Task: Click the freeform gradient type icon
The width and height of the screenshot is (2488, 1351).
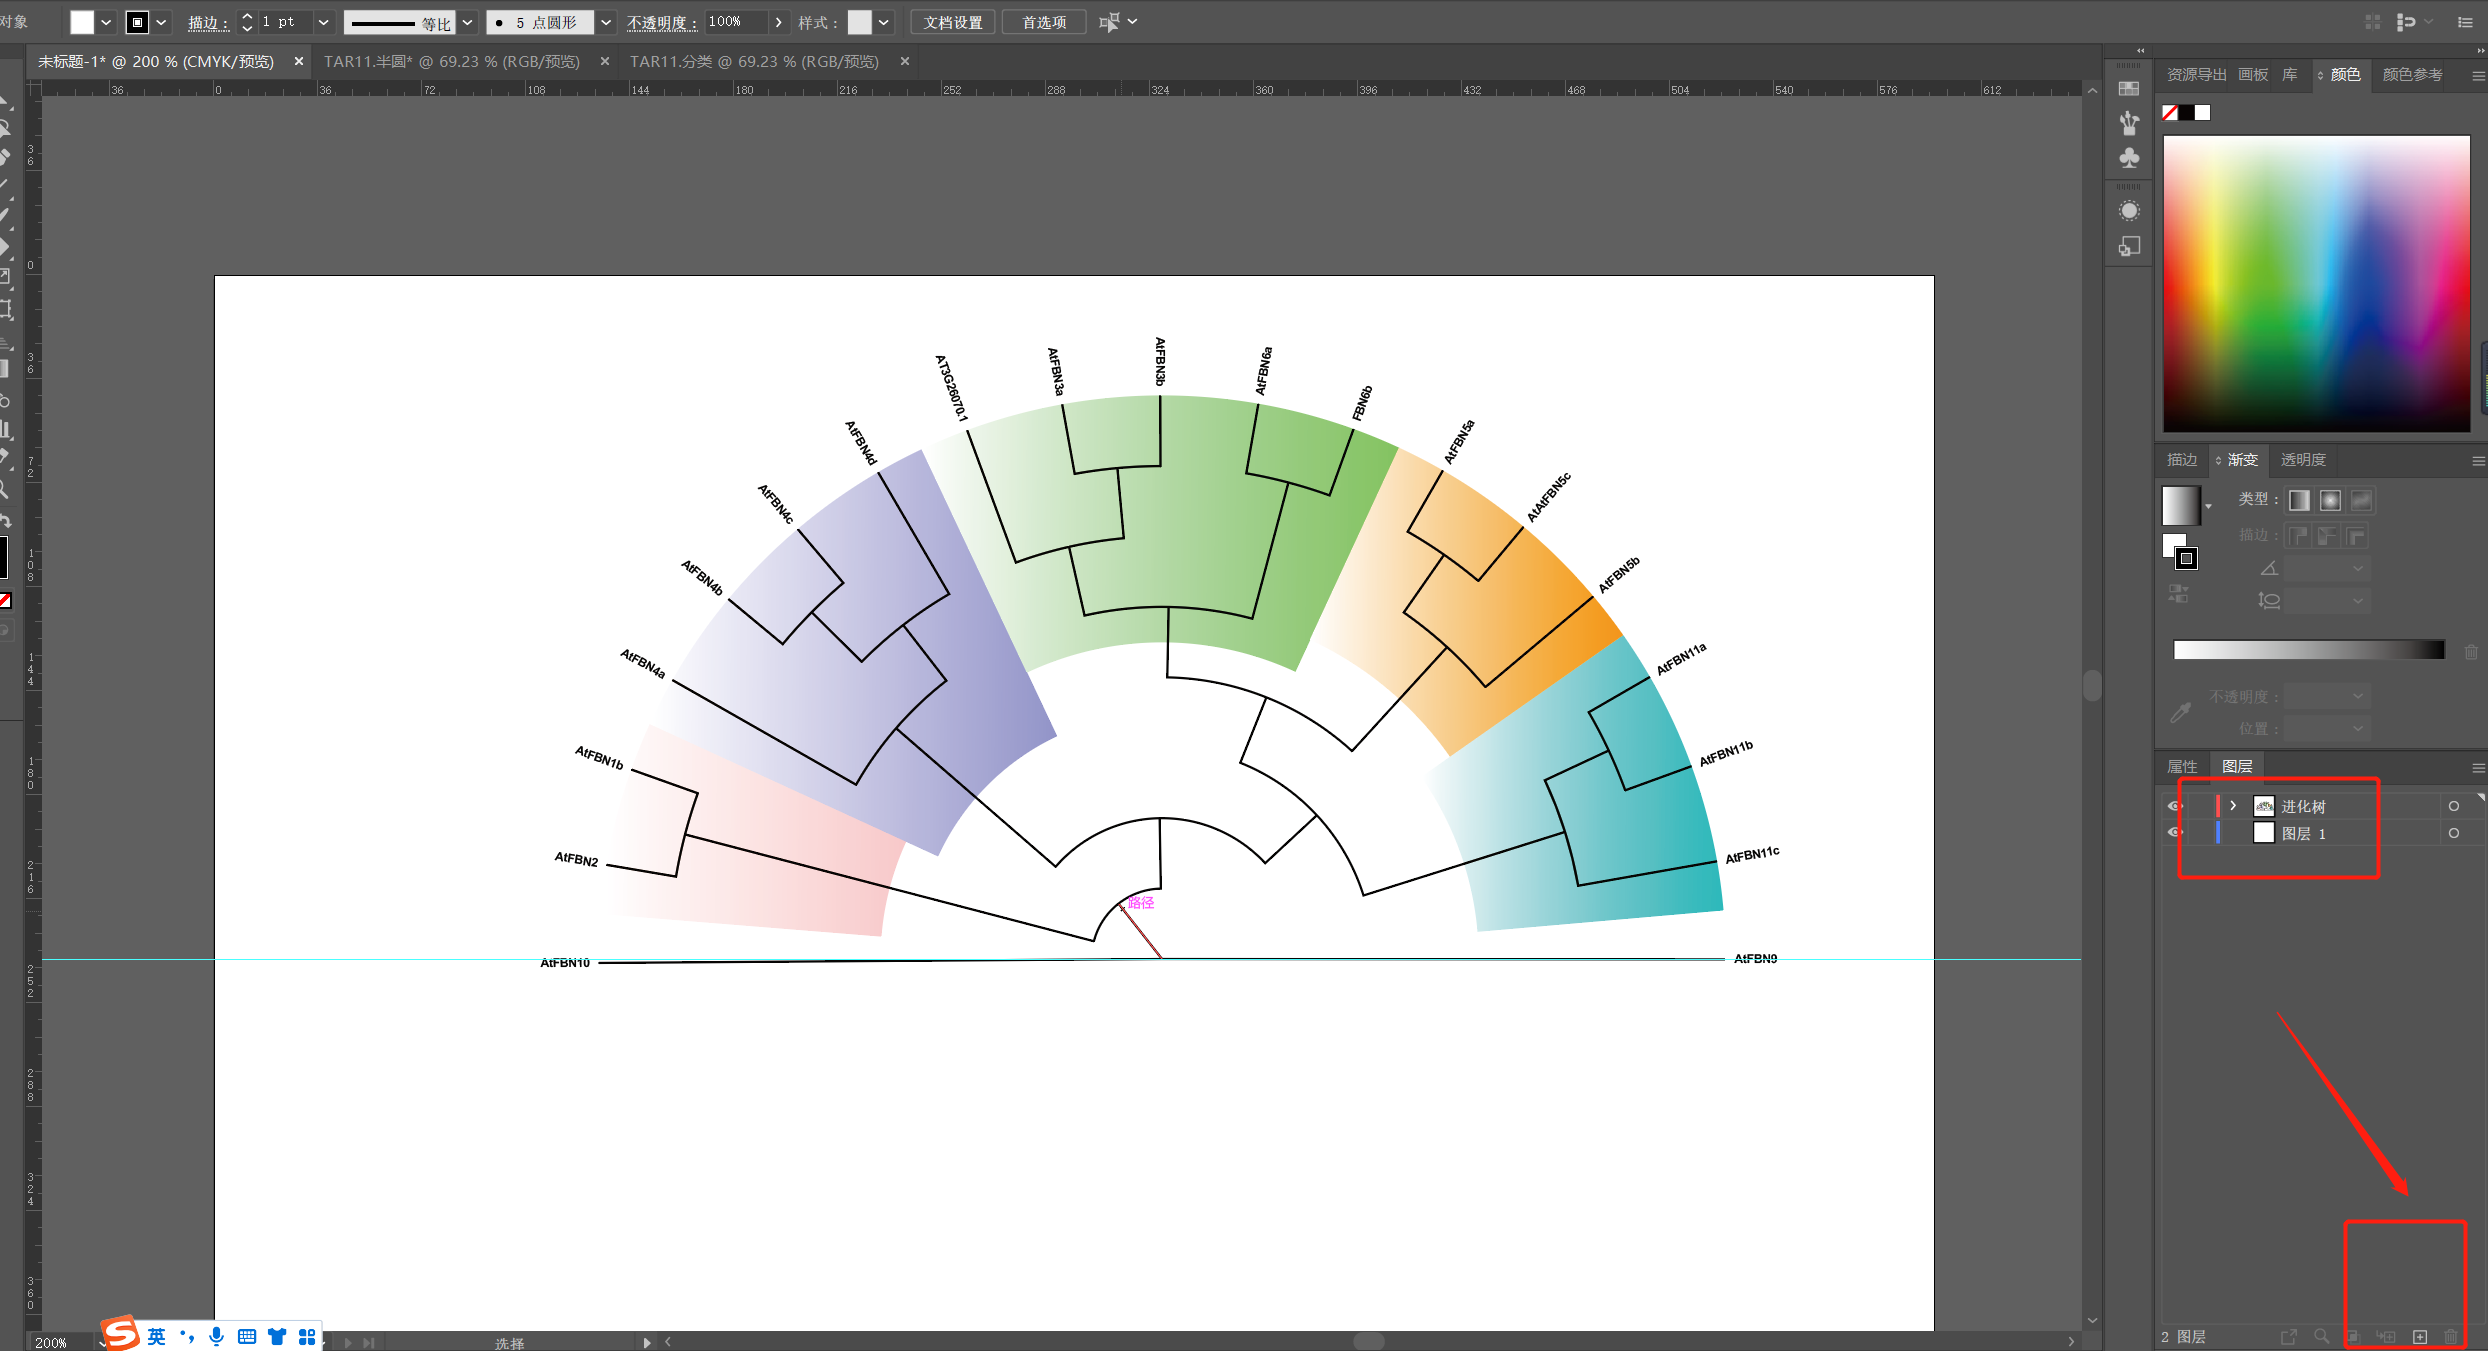Action: (x=2361, y=500)
